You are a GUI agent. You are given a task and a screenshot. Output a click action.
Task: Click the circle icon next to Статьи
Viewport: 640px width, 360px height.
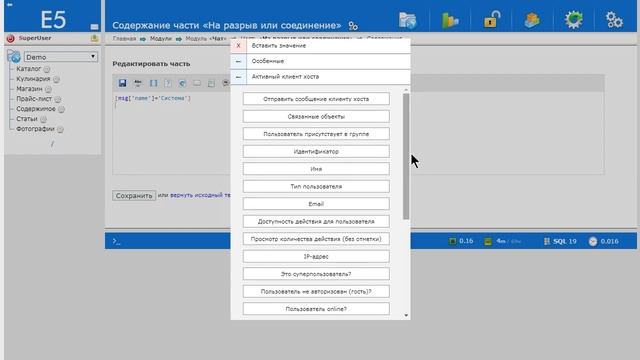(x=43, y=119)
